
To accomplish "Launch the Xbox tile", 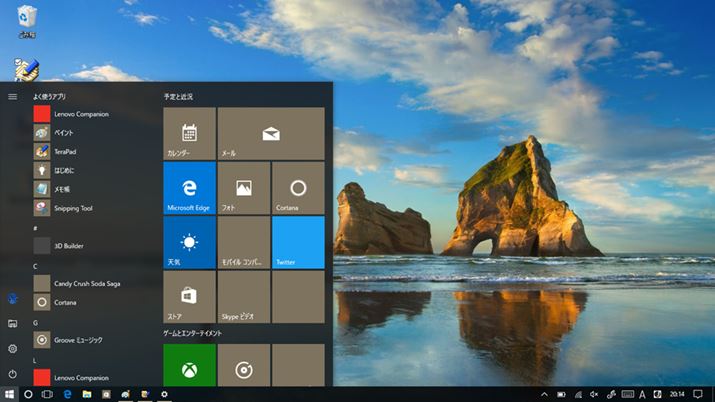I will point(189,368).
